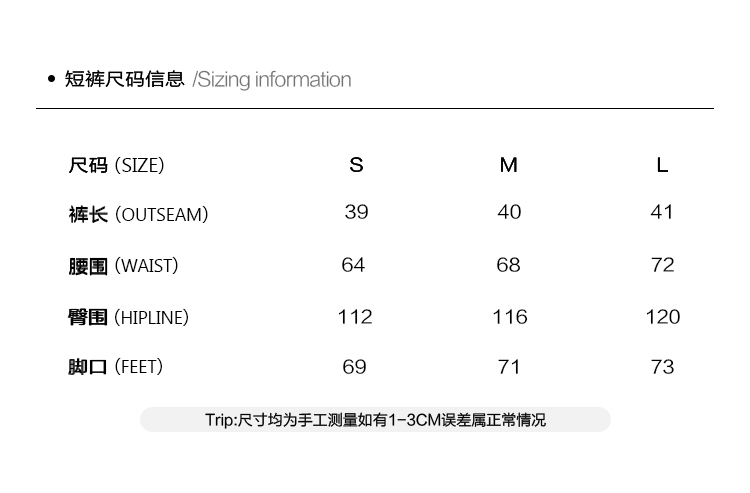Viewport: 750px width, 493px height.
Task: Click the S size column header
Action: pos(356,165)
